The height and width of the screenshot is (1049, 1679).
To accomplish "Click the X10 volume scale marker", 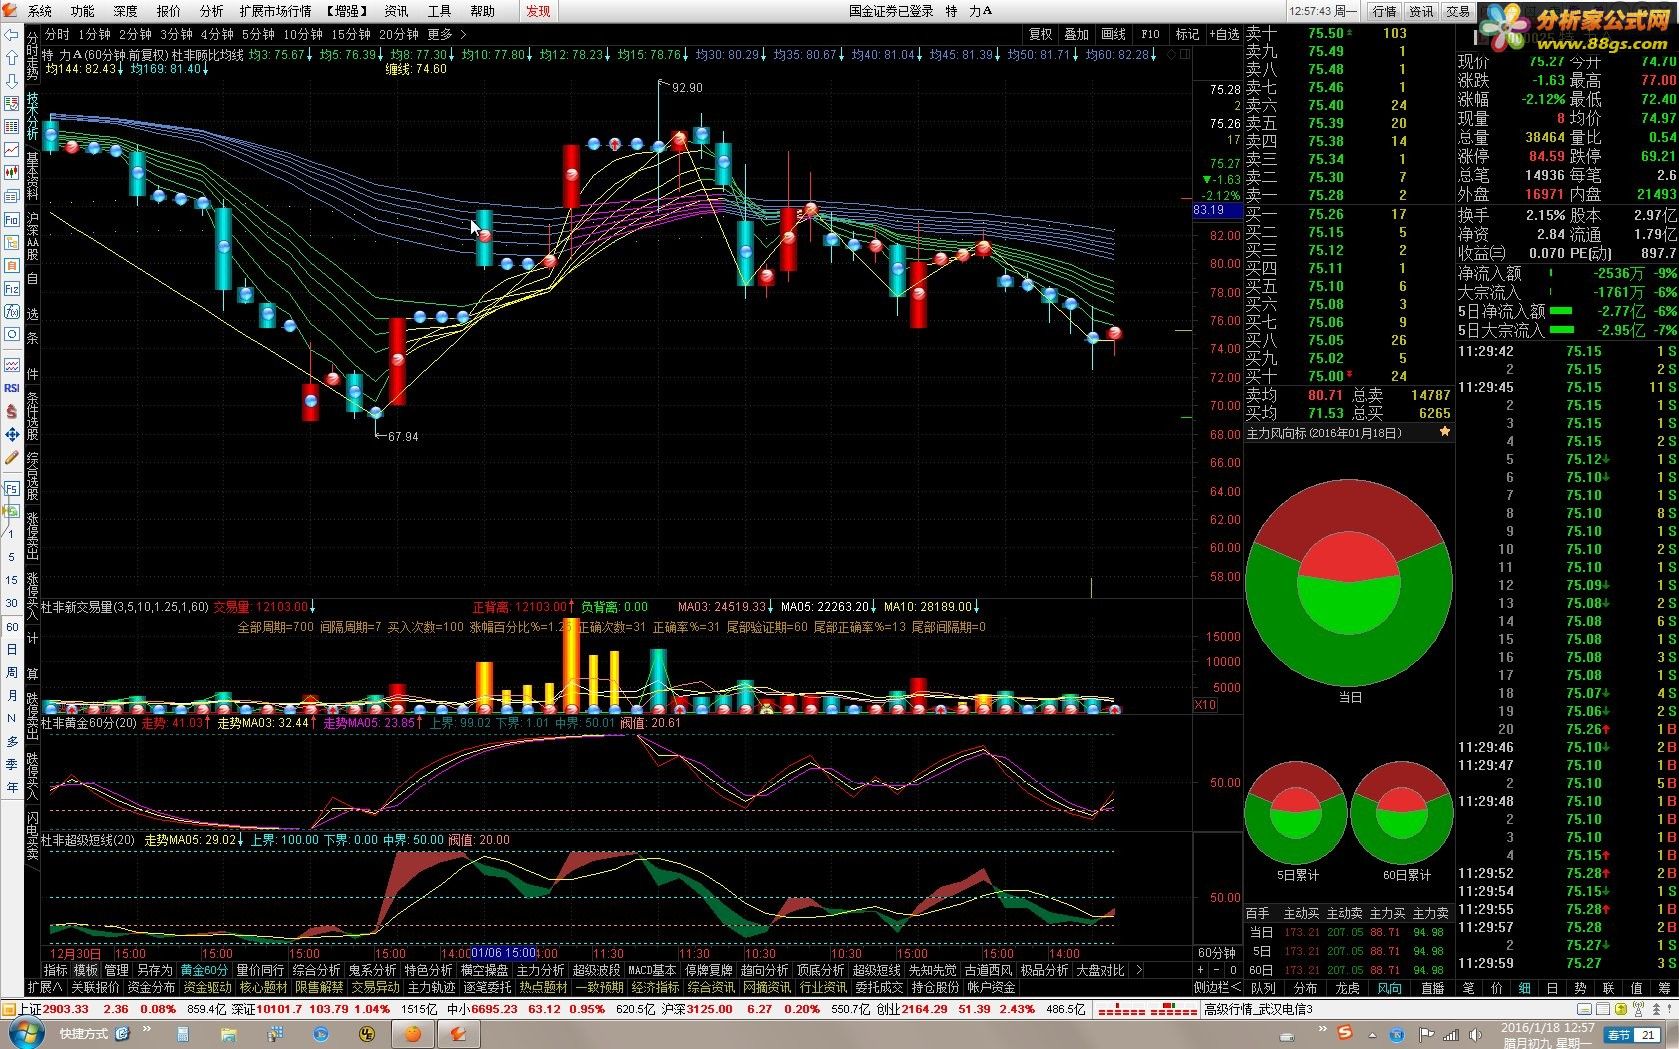I will tap(1205, 705).
